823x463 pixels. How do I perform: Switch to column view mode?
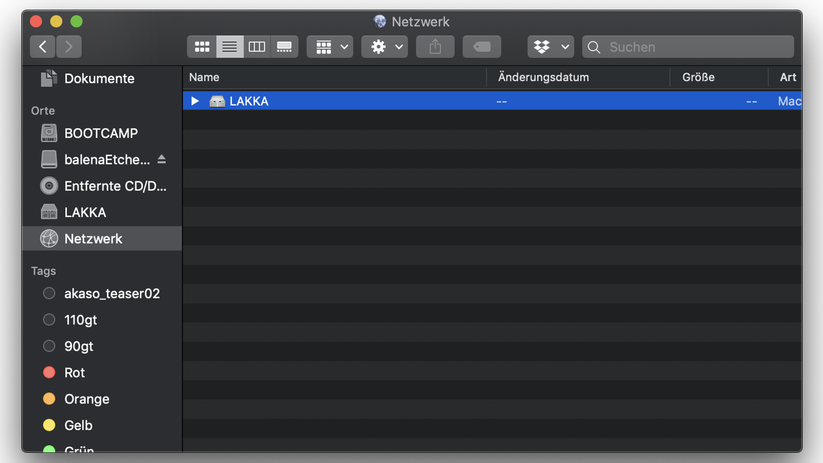point(257,47)
